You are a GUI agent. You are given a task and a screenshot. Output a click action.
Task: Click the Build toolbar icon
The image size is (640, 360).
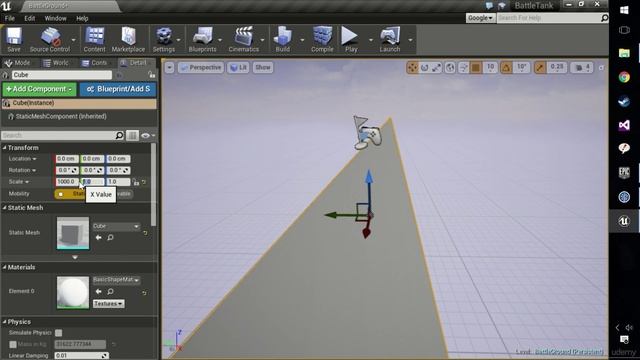282,40
